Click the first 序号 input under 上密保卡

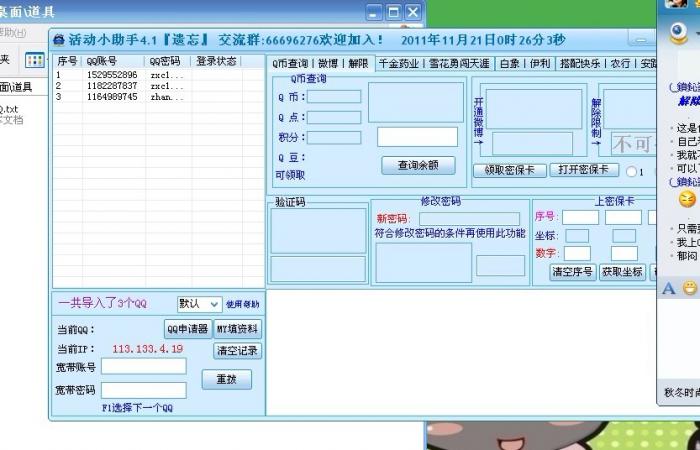(580, 217)
